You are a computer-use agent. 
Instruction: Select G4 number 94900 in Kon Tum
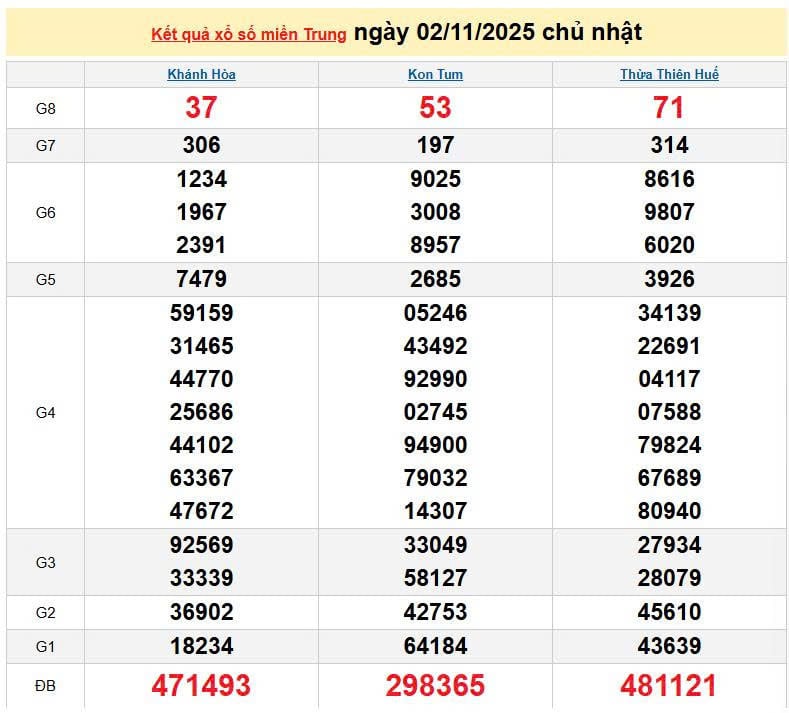(x=435, y=445)
